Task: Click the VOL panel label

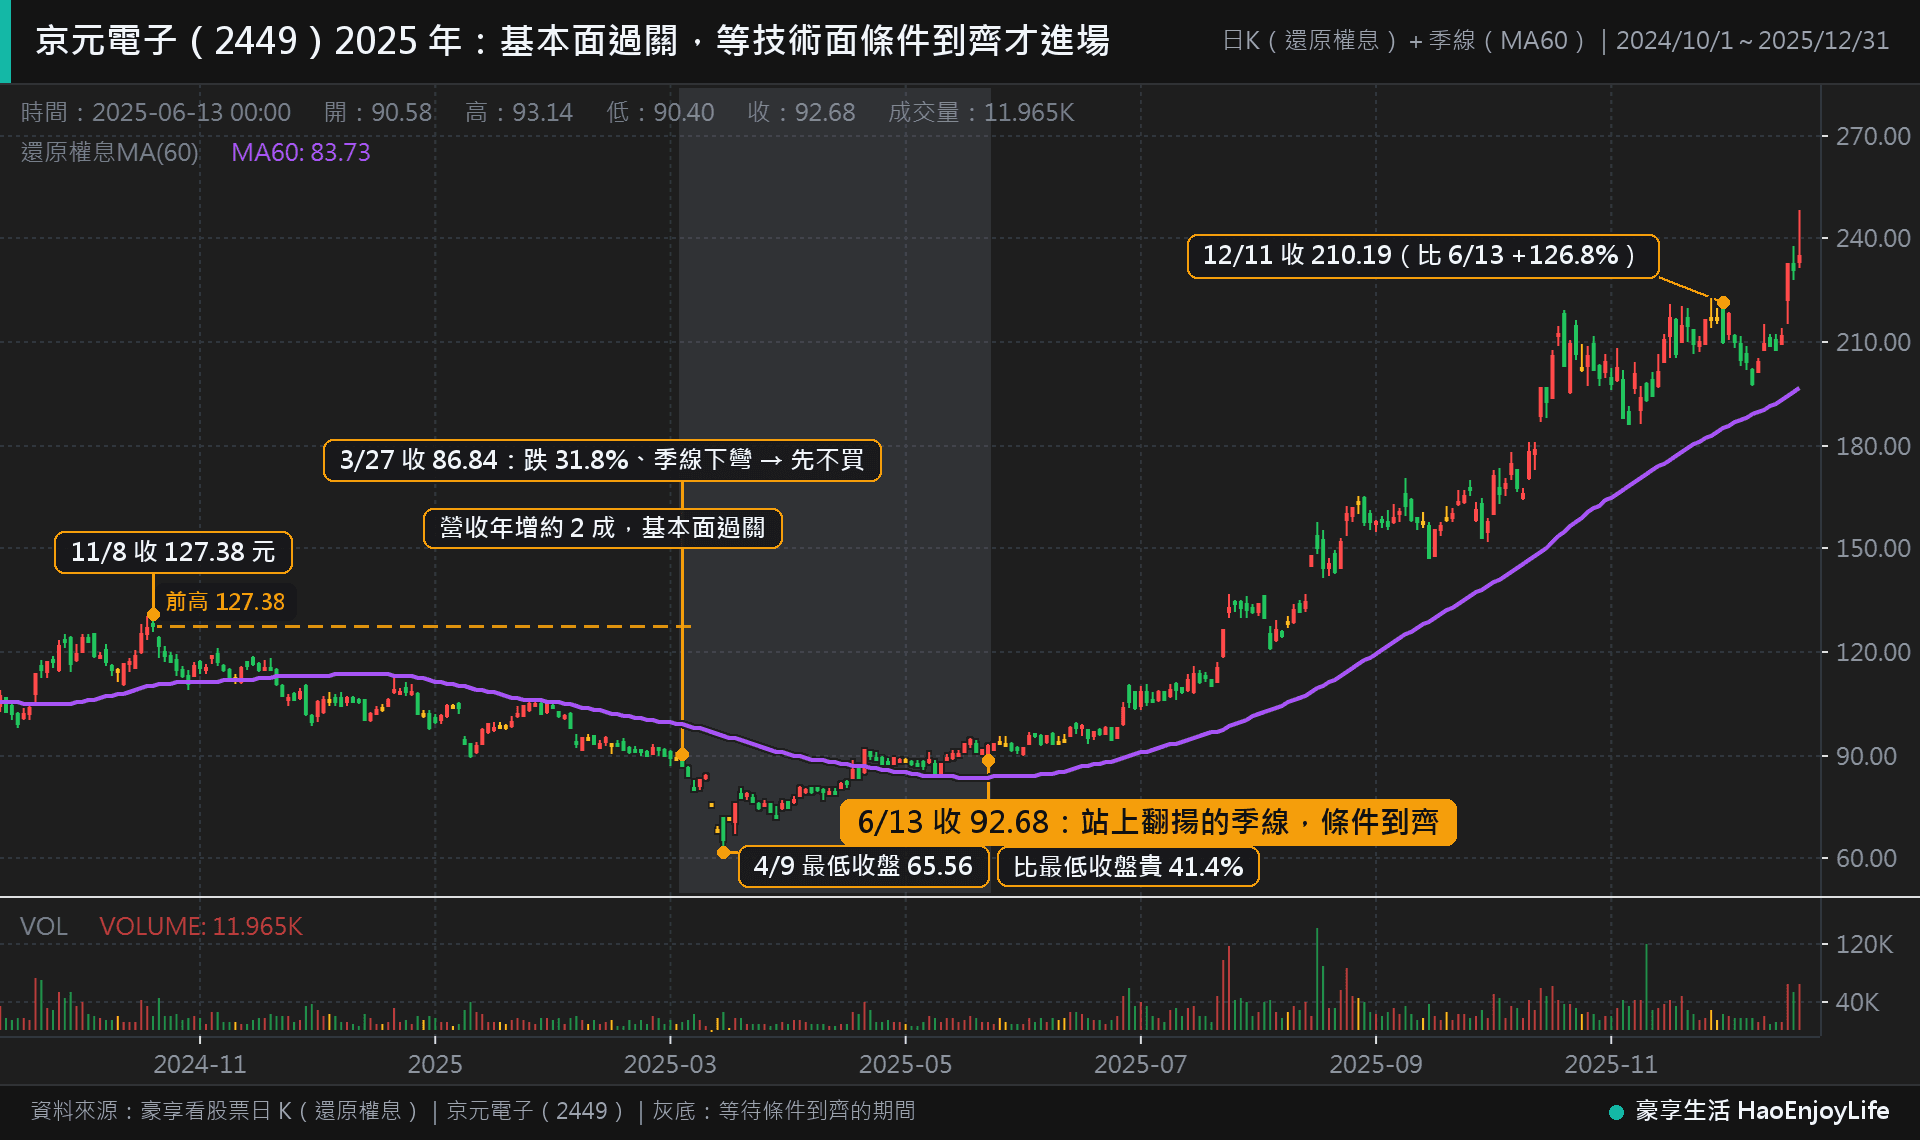Action: 44,926
